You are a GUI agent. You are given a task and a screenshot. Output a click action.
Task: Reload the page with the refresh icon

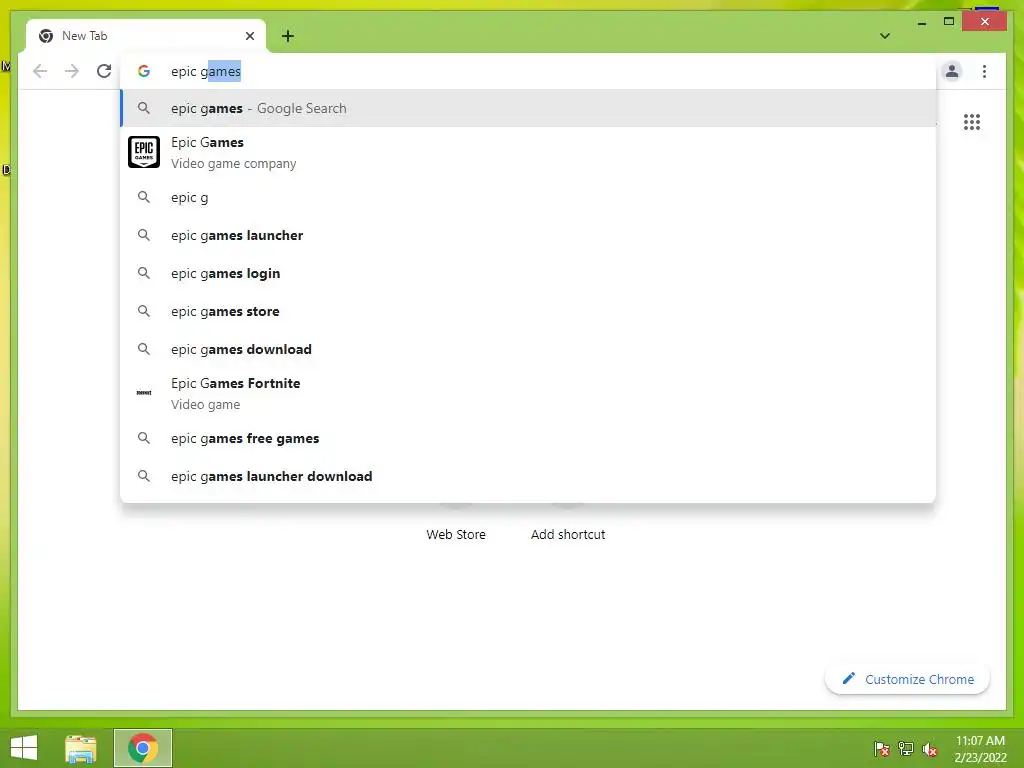point(104,71)
